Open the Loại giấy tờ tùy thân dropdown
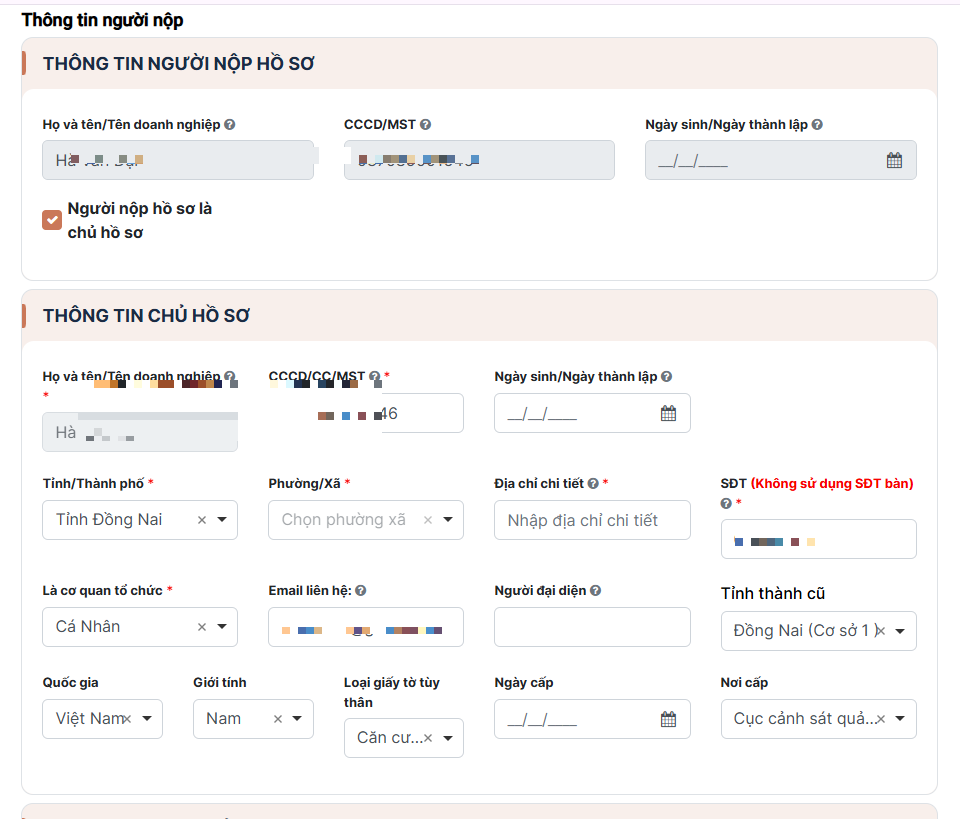The height and width of the screenshot is (819, 960). point(448,738)
